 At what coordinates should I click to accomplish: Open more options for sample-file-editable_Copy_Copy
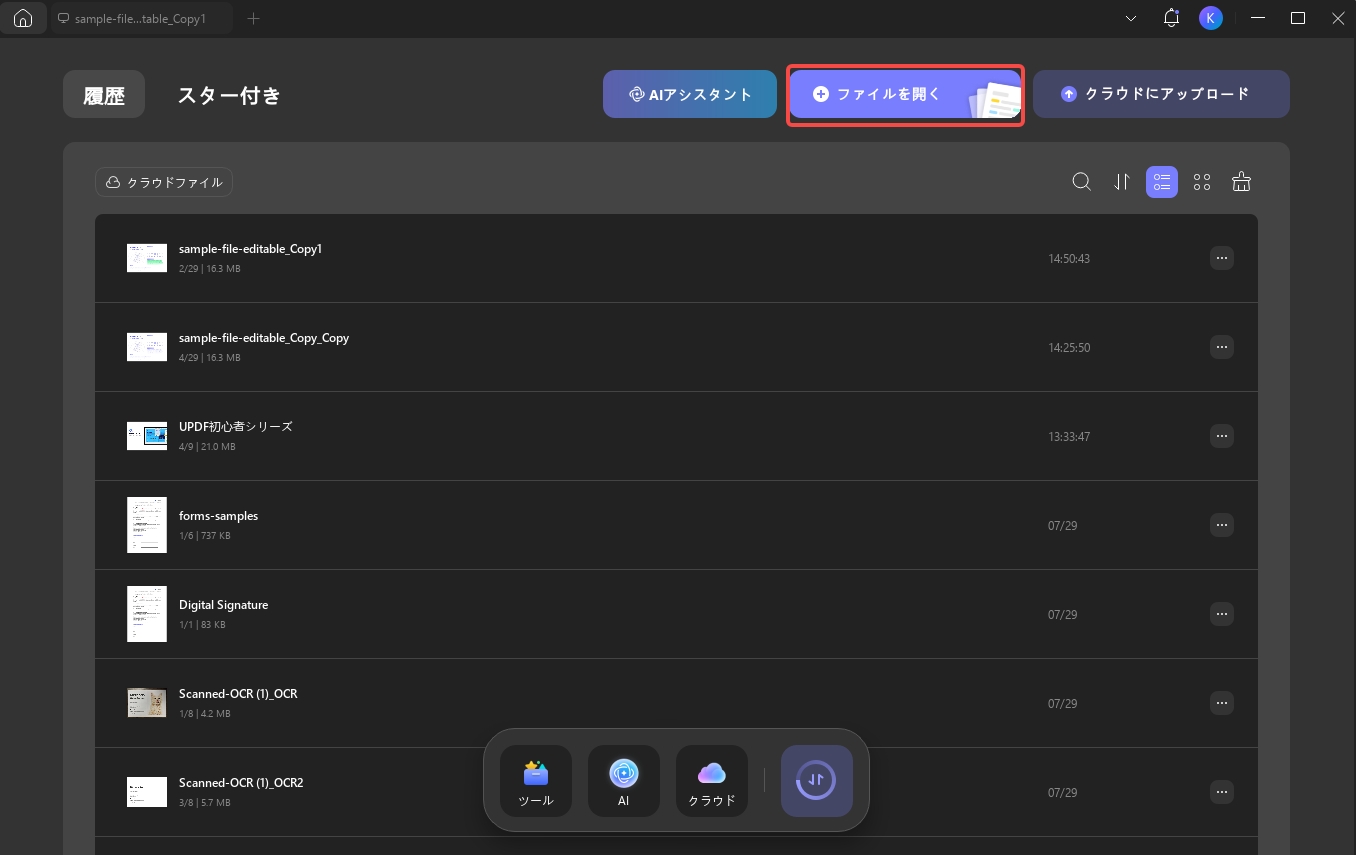coord(1221,347)
